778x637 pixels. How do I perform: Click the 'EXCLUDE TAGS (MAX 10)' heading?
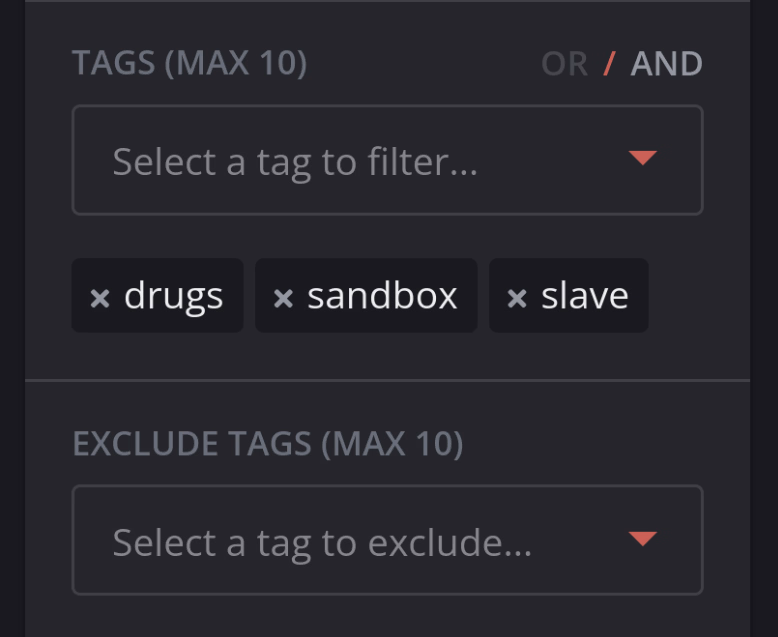[x=267, y=444]
